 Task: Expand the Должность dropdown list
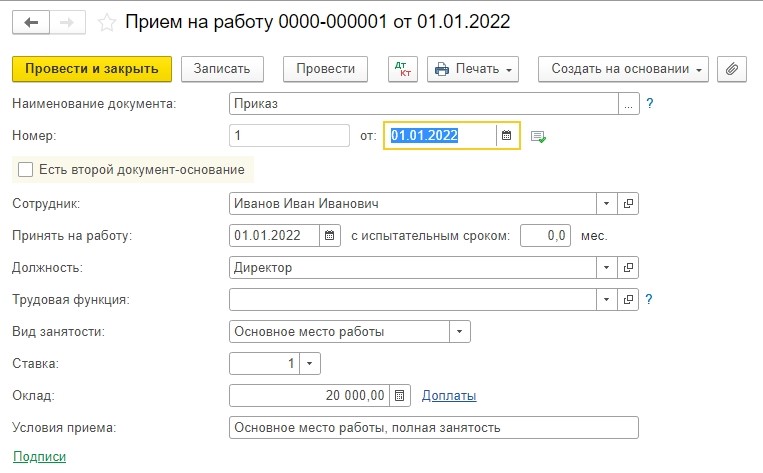click(x=607, y=268)
